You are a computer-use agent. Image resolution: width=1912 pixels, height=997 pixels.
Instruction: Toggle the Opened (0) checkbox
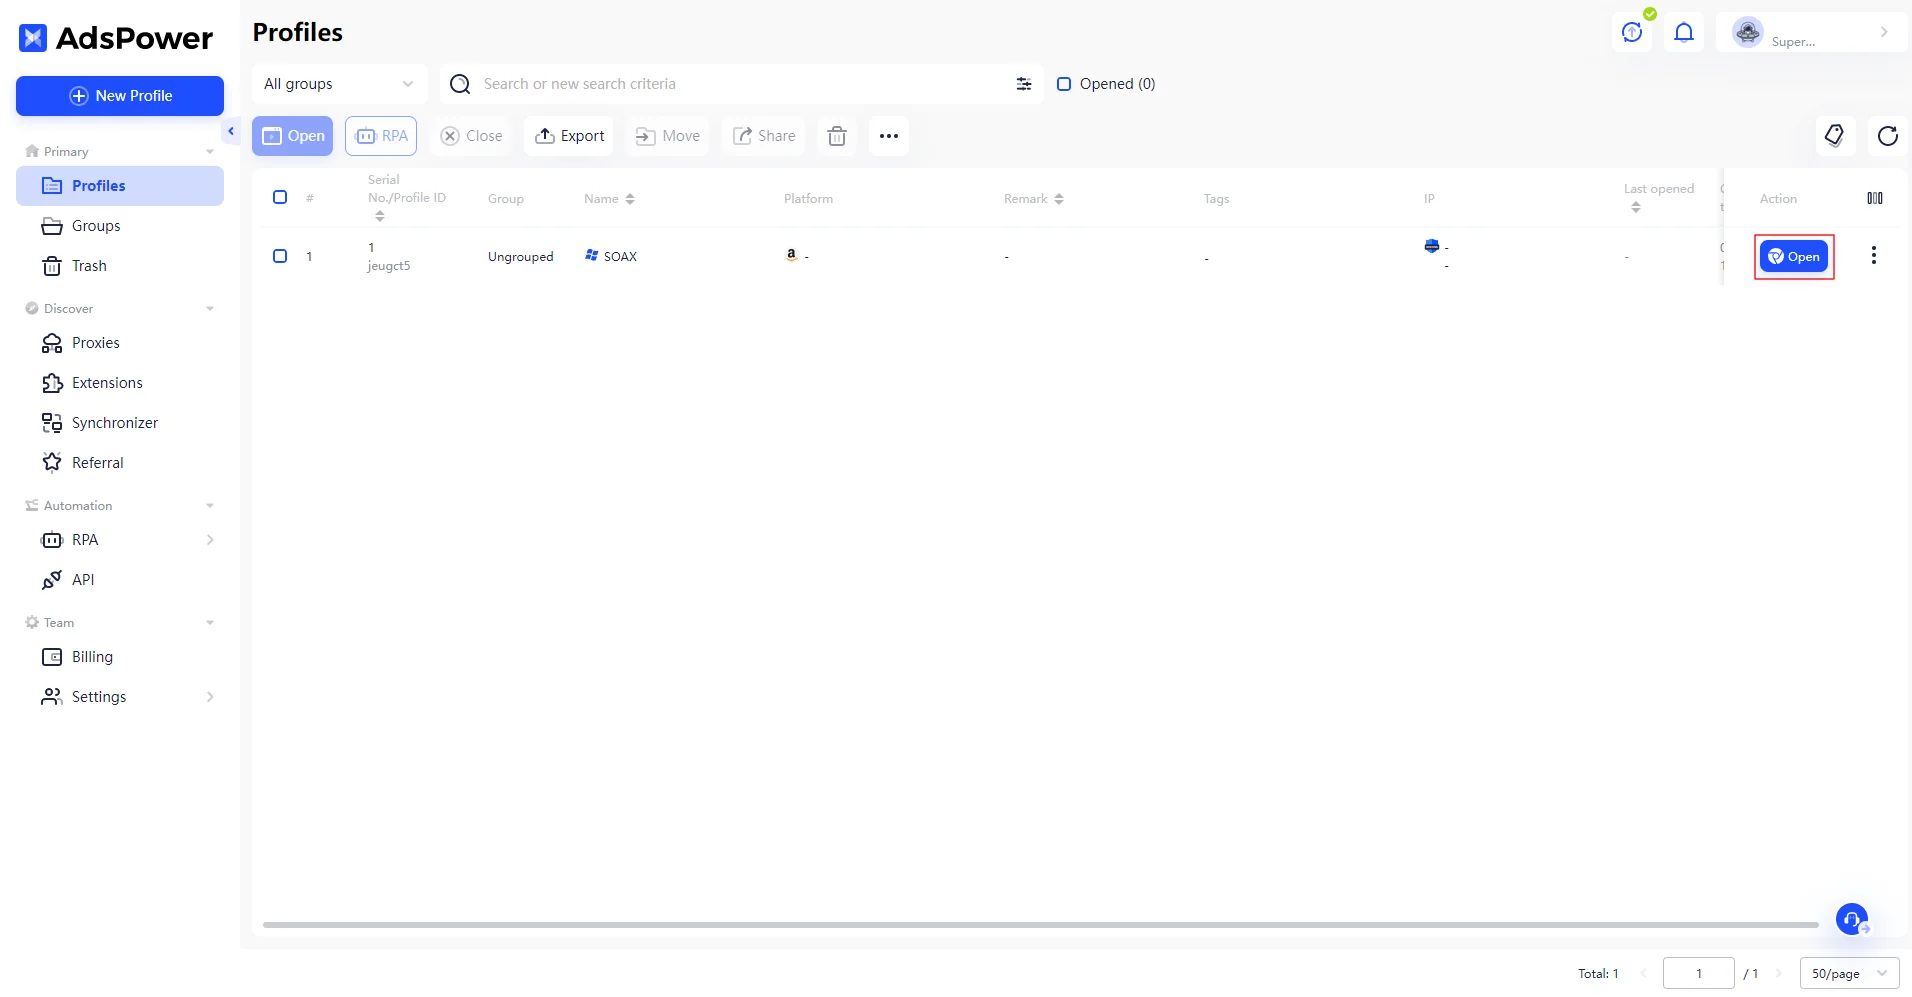[x=1064, y=84]
